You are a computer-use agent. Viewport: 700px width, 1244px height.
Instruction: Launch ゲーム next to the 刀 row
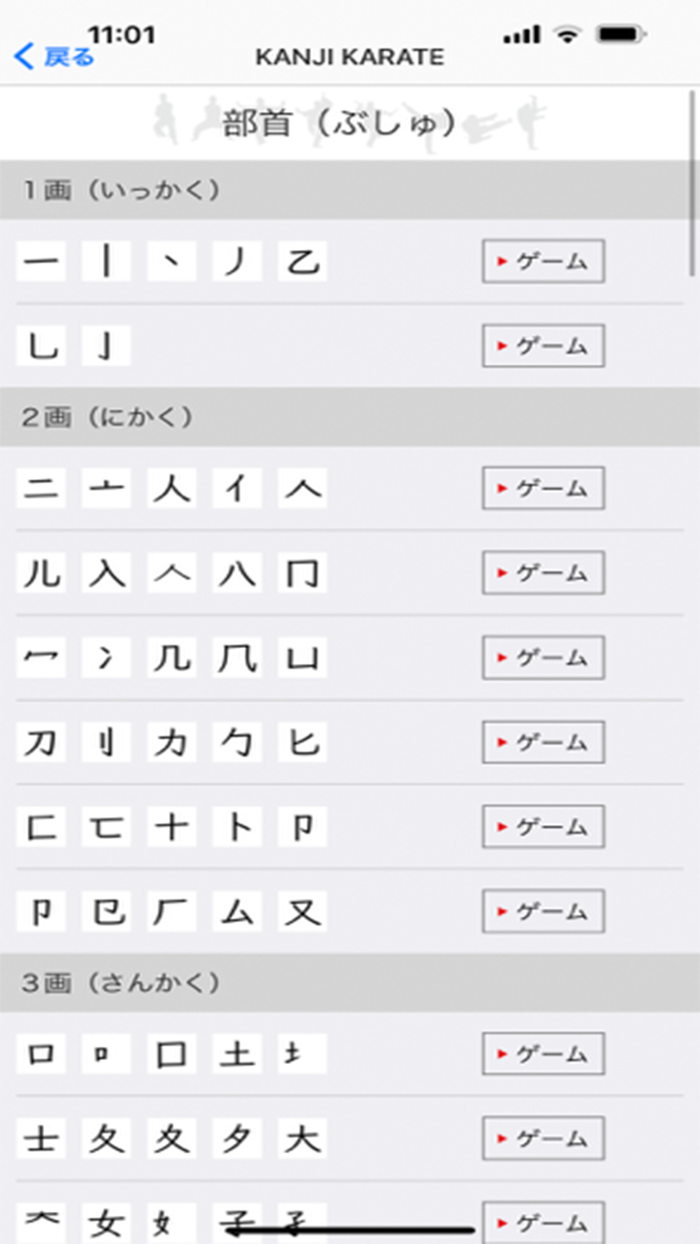point(542,742)
